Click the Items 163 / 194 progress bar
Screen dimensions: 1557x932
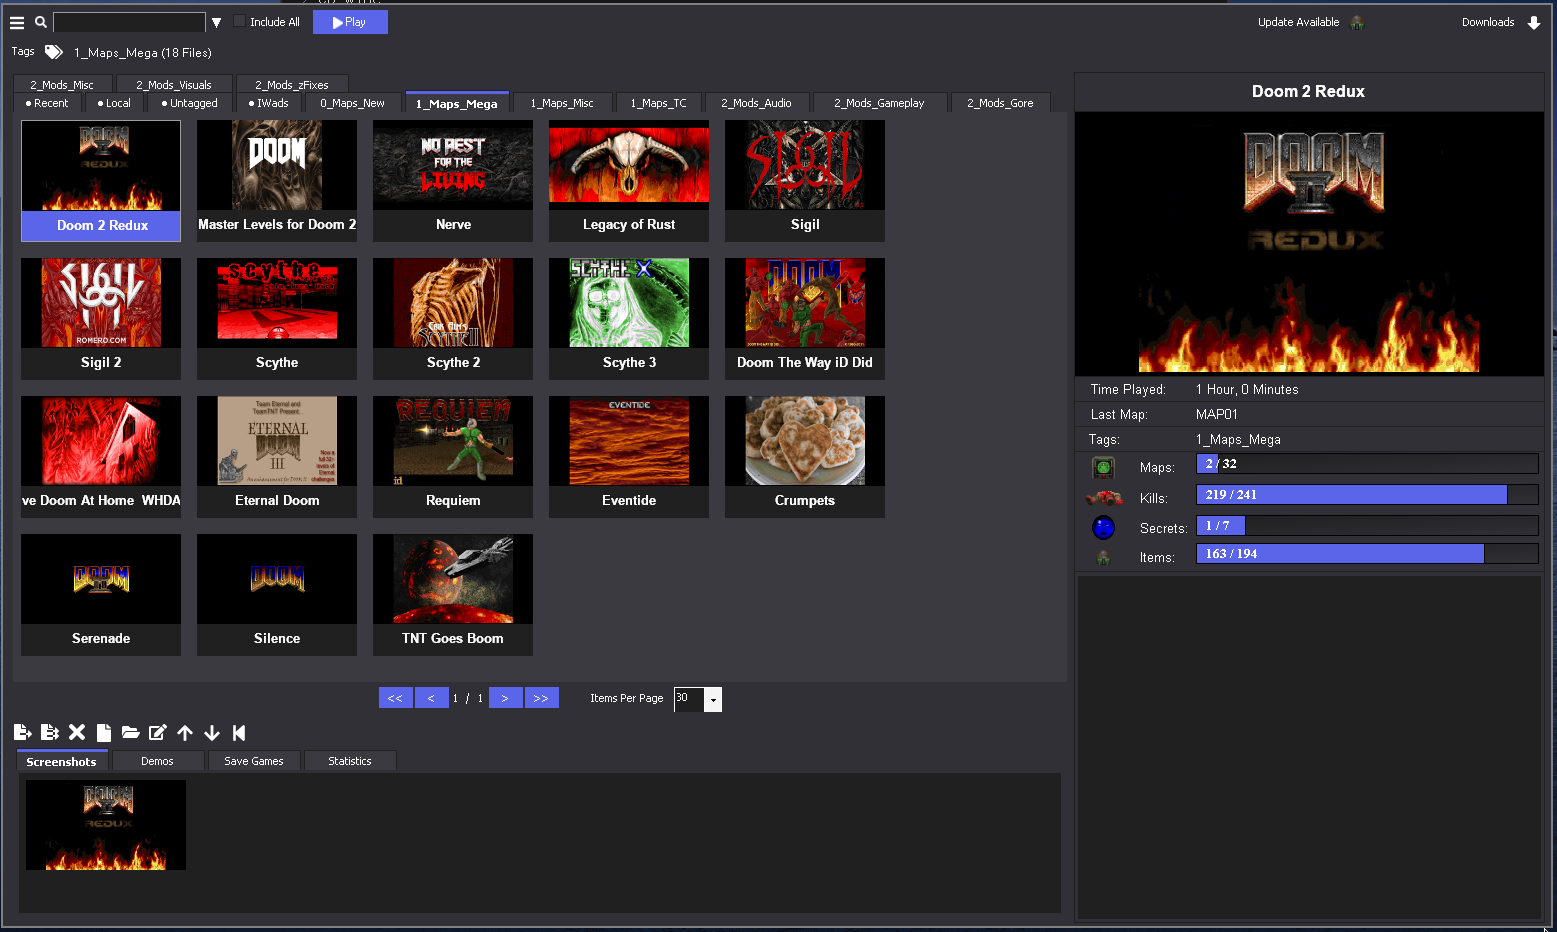(1367, 554)
